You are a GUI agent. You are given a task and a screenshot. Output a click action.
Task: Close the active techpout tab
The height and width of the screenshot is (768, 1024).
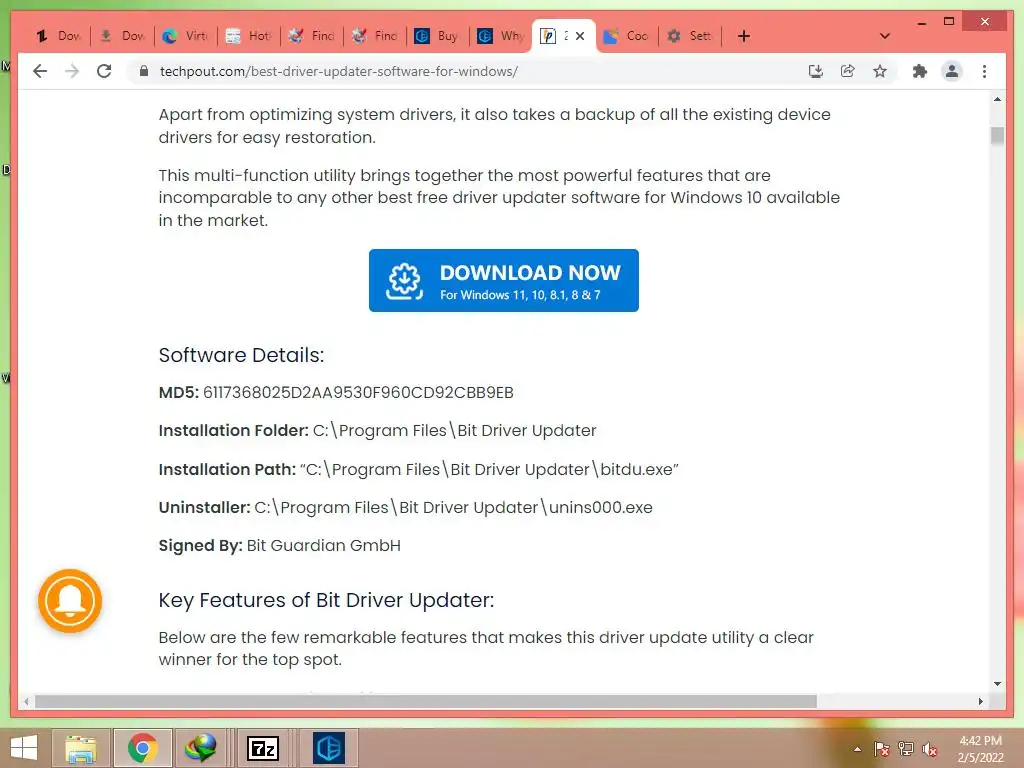click(580, 36)
